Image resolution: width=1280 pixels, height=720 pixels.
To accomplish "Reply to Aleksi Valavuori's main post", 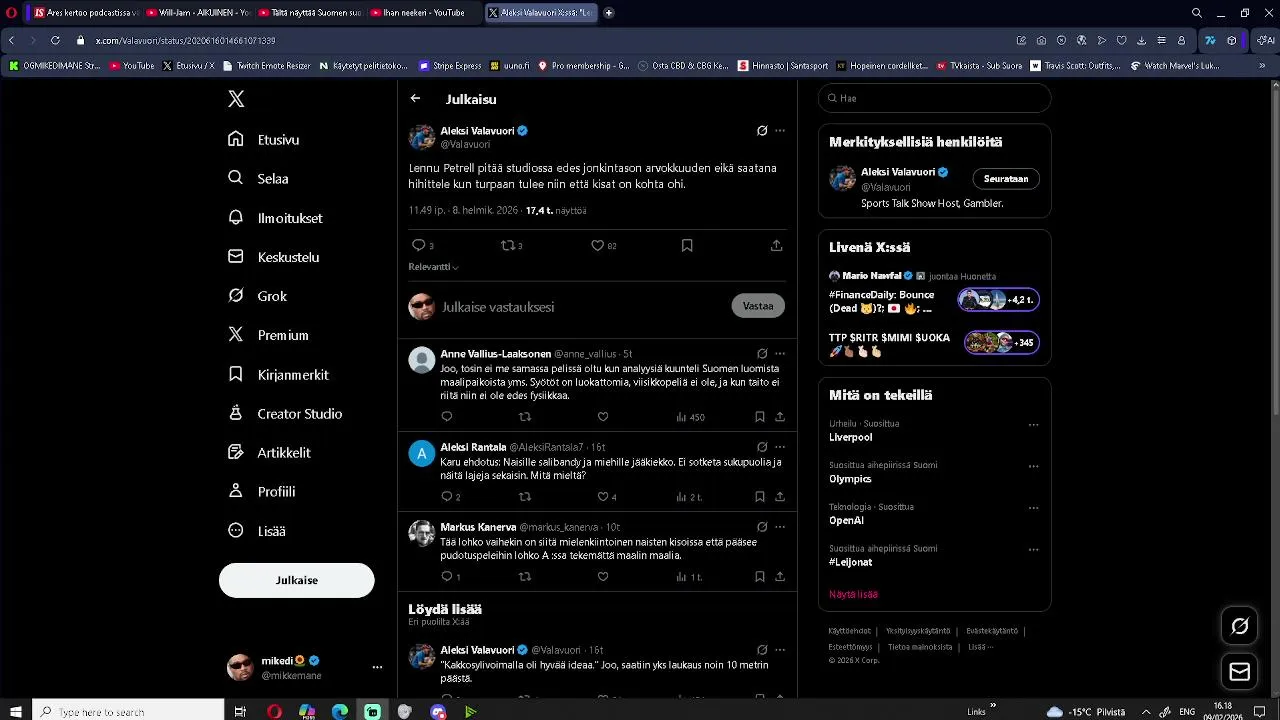I will [x=418, y=245].
